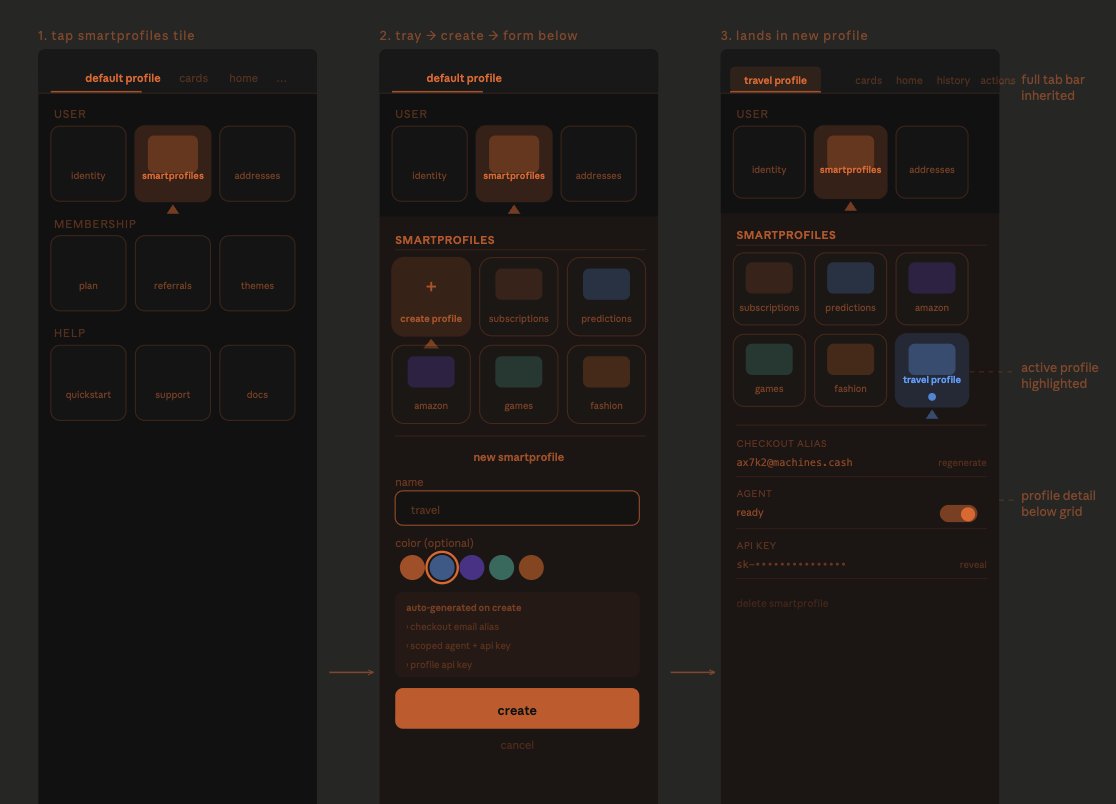Click reveal beside the API key
1116x804 pixels.
972,565
